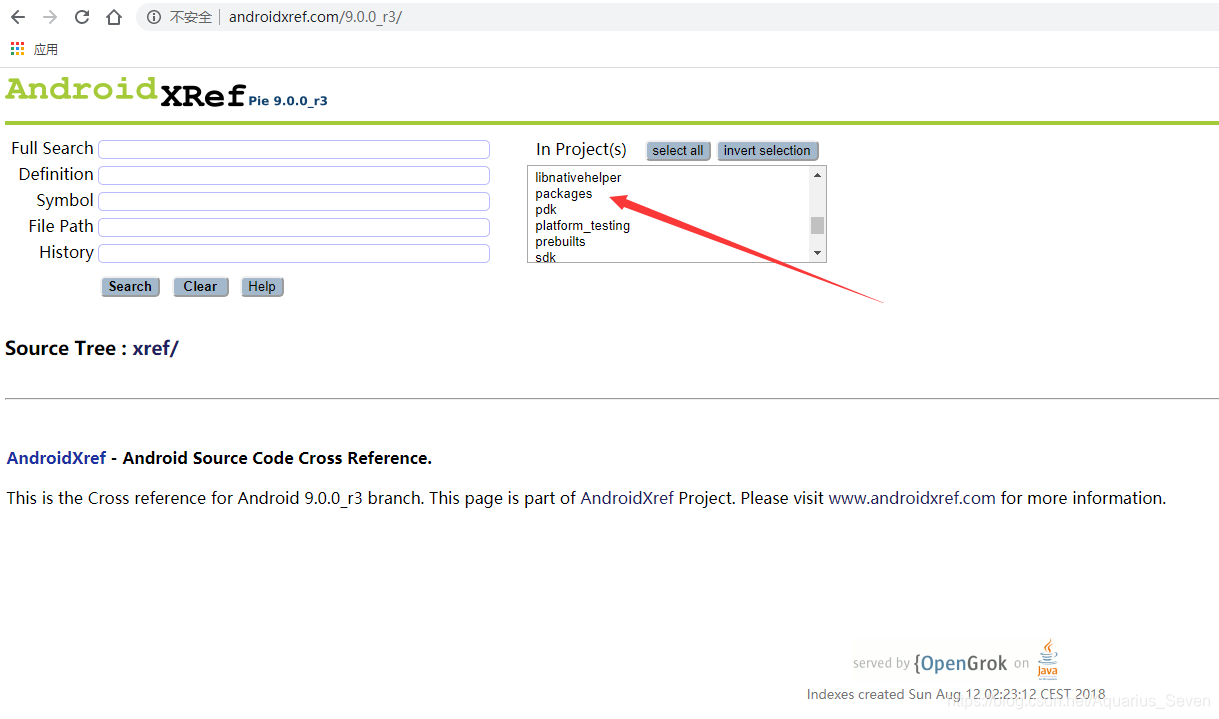Reset fields with the Clear button
This screenshot has width=1219, height=719.
pos(200,287)
